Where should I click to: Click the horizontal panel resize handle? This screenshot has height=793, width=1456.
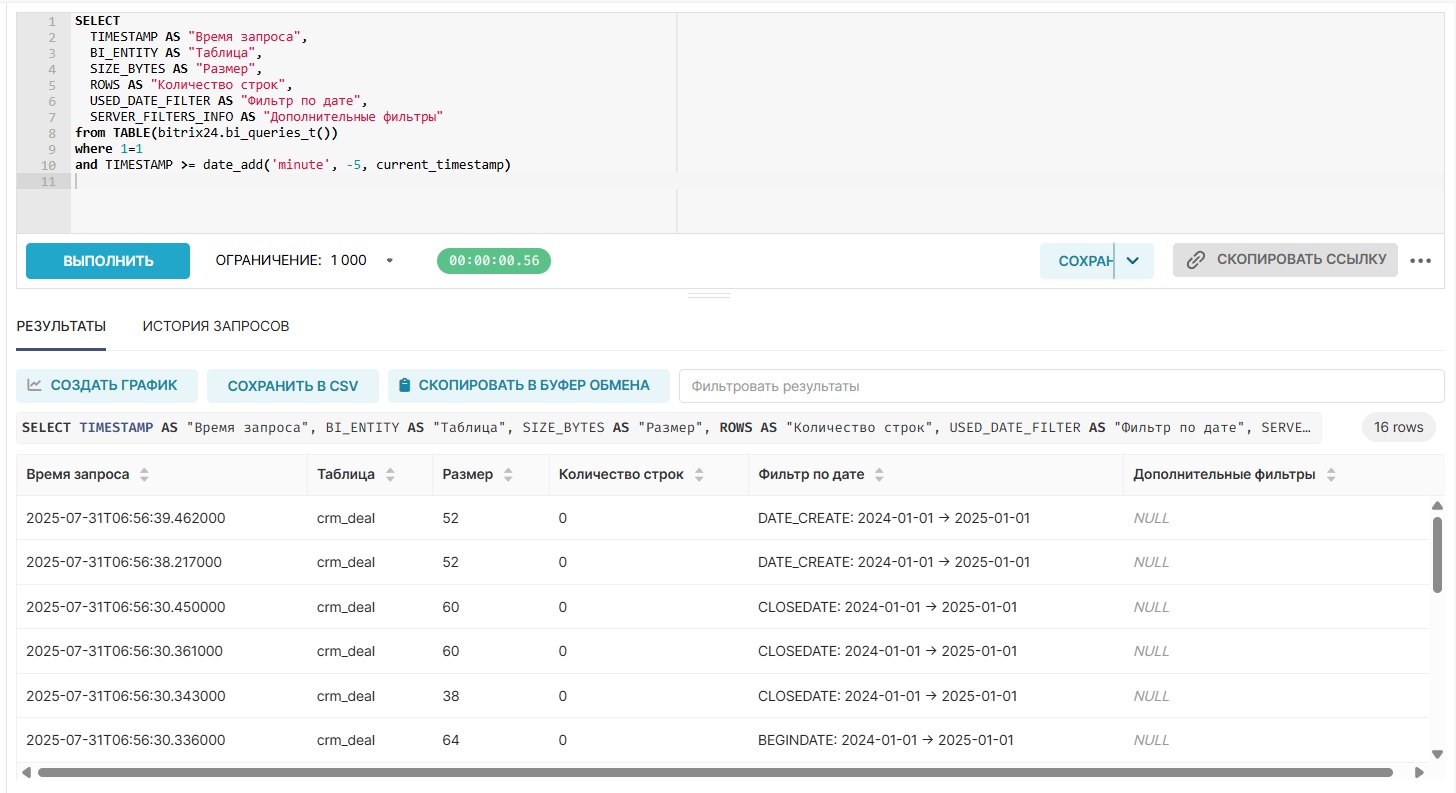tap(709, 296)
